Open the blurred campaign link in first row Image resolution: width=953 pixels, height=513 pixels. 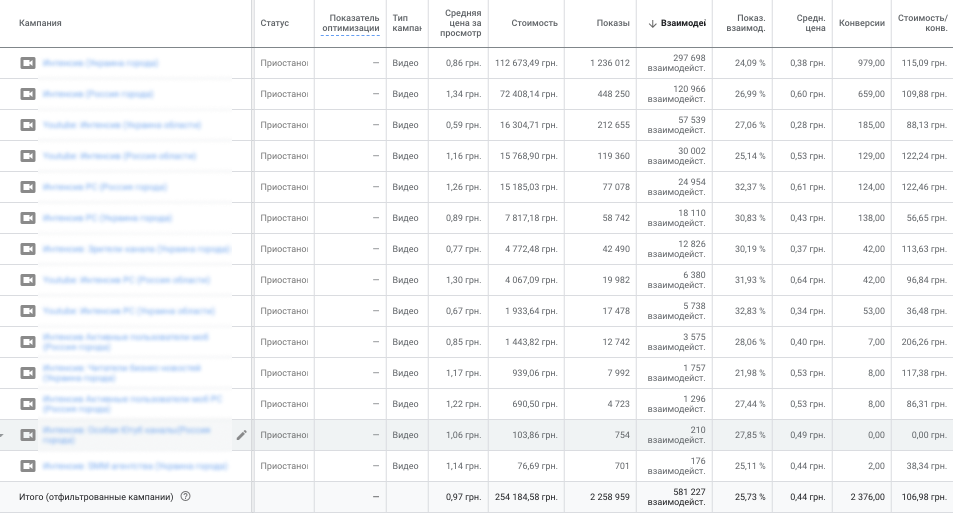point(100,63)
